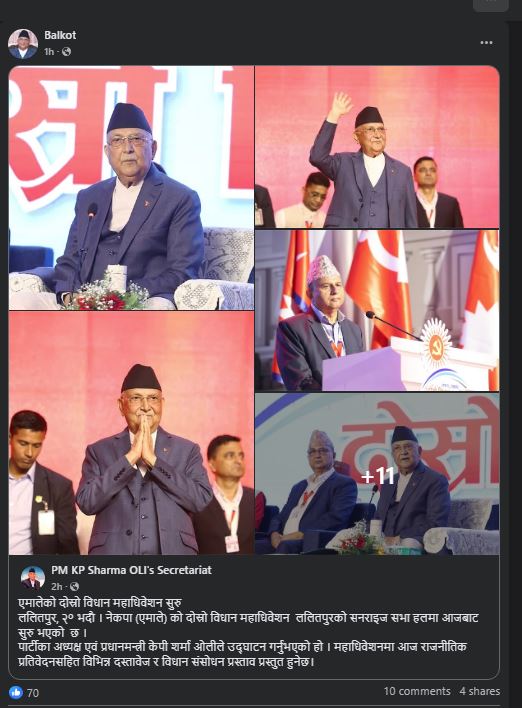Click the button at the top right edge
The image size is (522, 708).
[x=491, y=4]
